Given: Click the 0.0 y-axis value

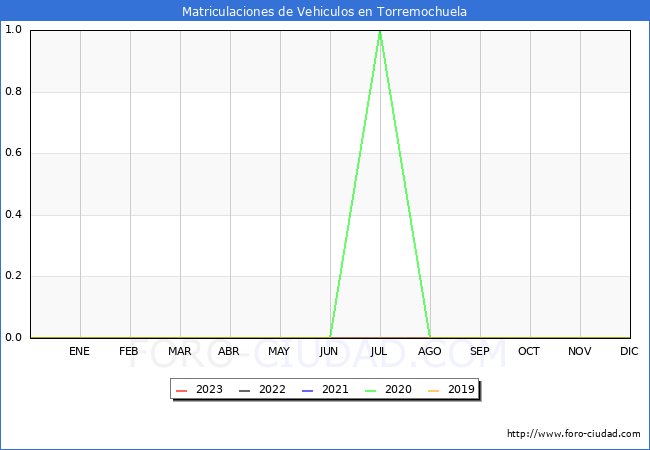Looking at the screenshot, I should tap(13, 338).
